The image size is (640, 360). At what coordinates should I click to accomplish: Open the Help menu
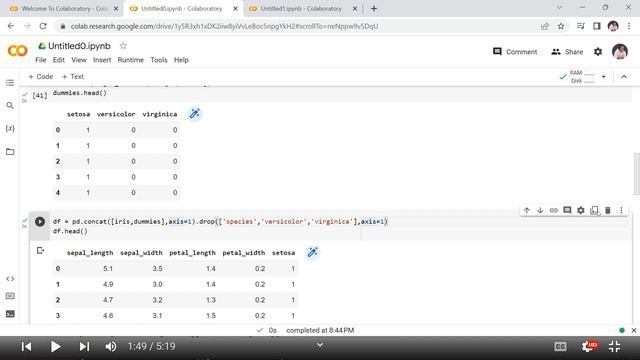coord(181,60)
